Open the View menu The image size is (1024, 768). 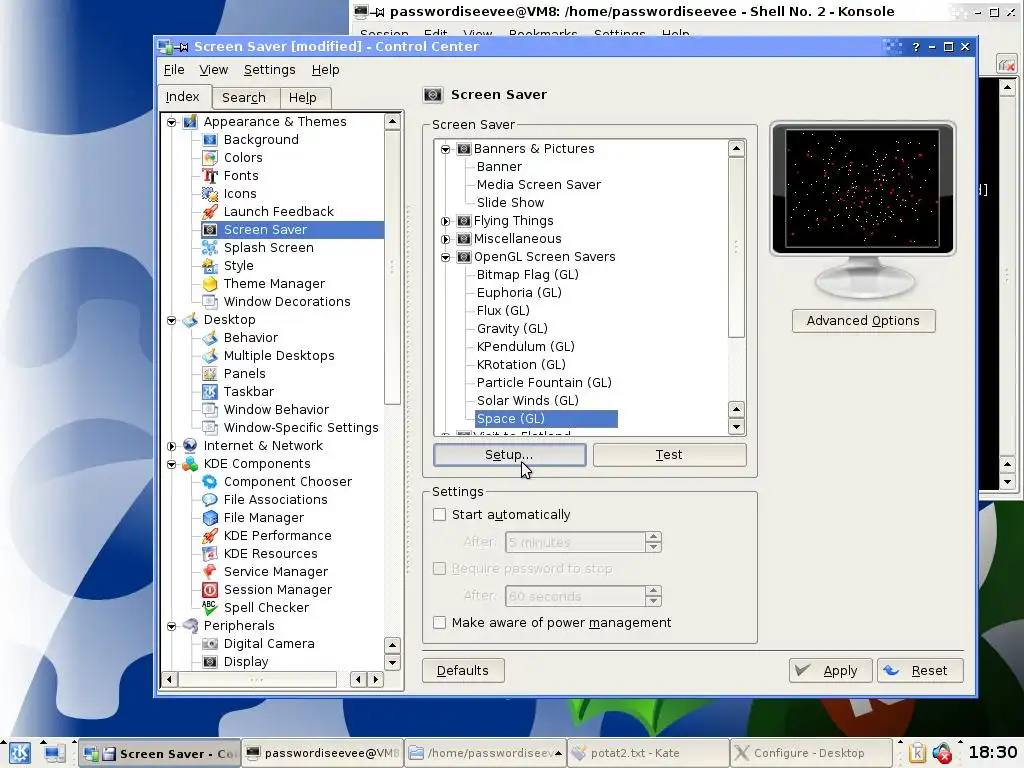[214, 70]
